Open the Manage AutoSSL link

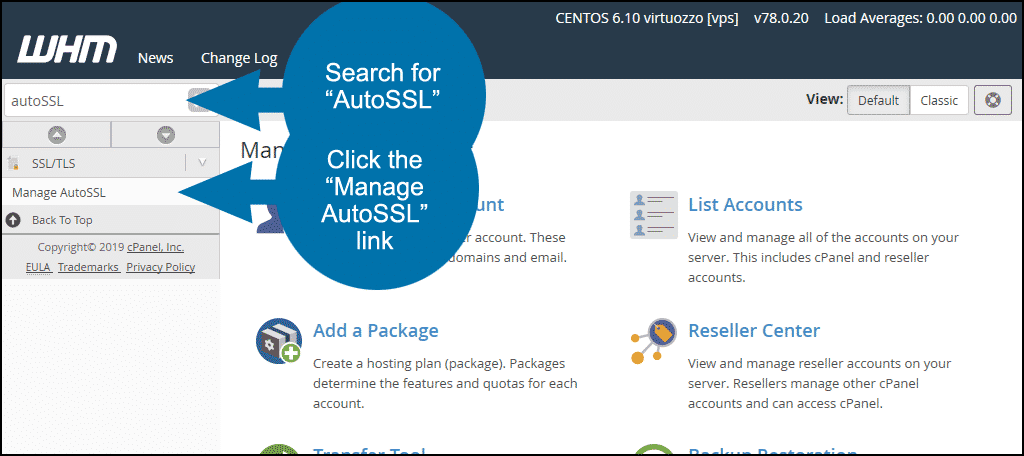point(59,193)
